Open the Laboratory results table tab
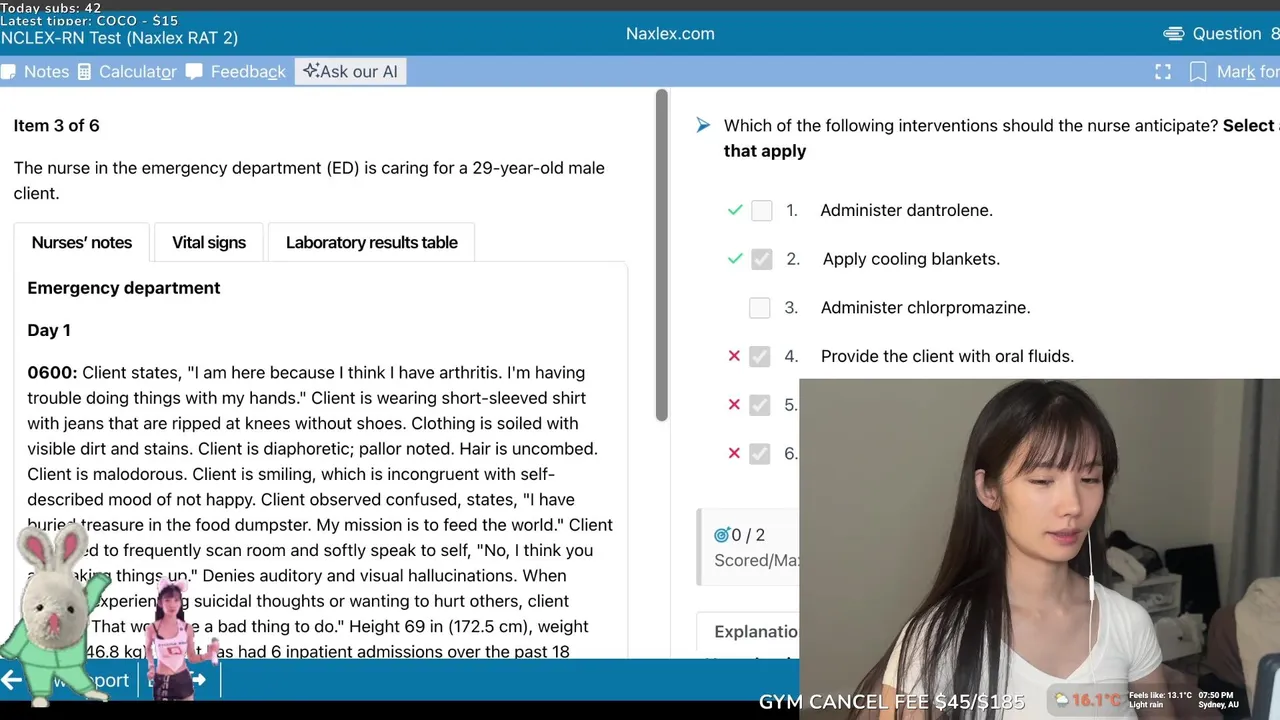1280x720 pixels. pos(372,242)
